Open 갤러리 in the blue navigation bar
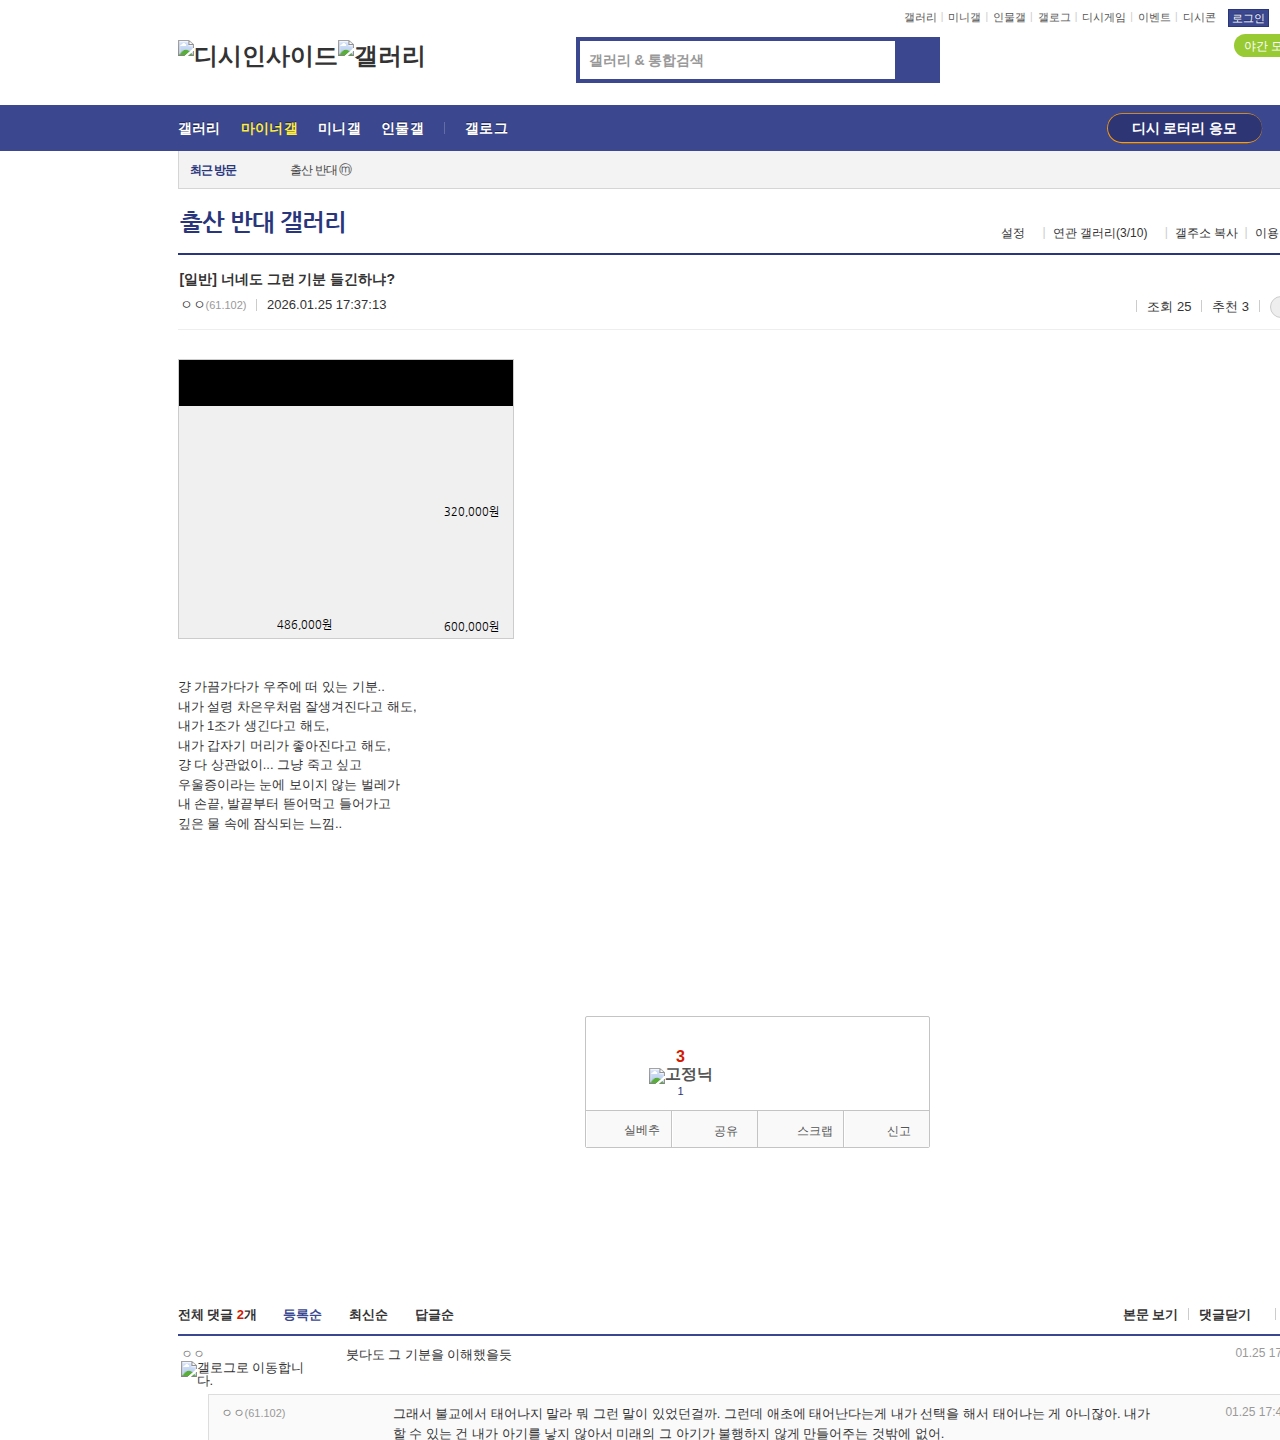Viewport: 1280px width, 1440px height. tap(199, 128)
